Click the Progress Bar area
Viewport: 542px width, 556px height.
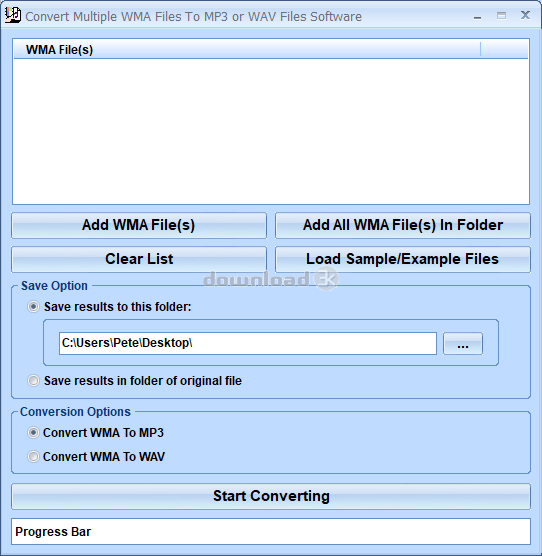(x=271, y=532)
